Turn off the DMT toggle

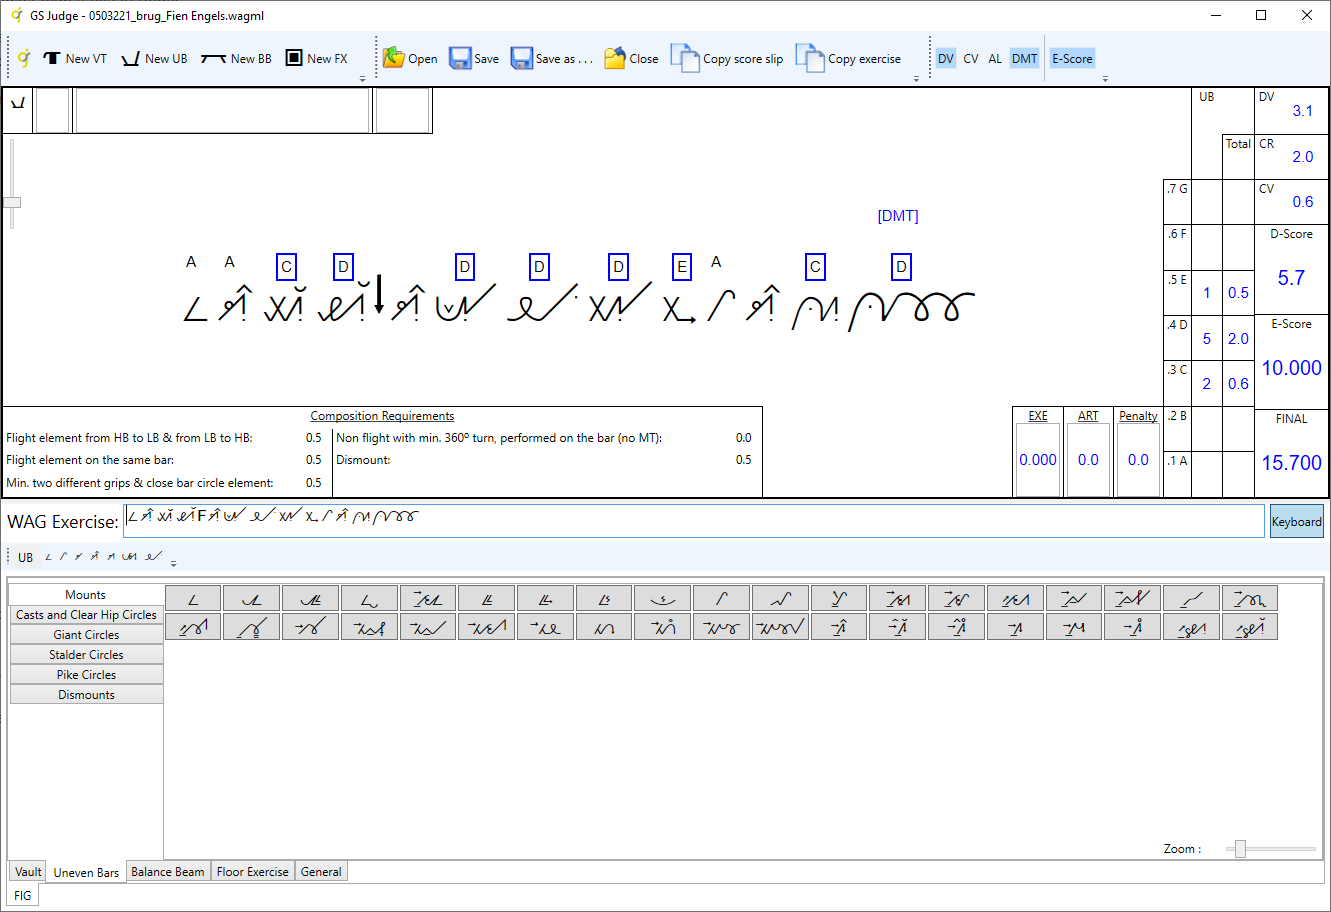pyautogui.click(x=1024, y=58)
